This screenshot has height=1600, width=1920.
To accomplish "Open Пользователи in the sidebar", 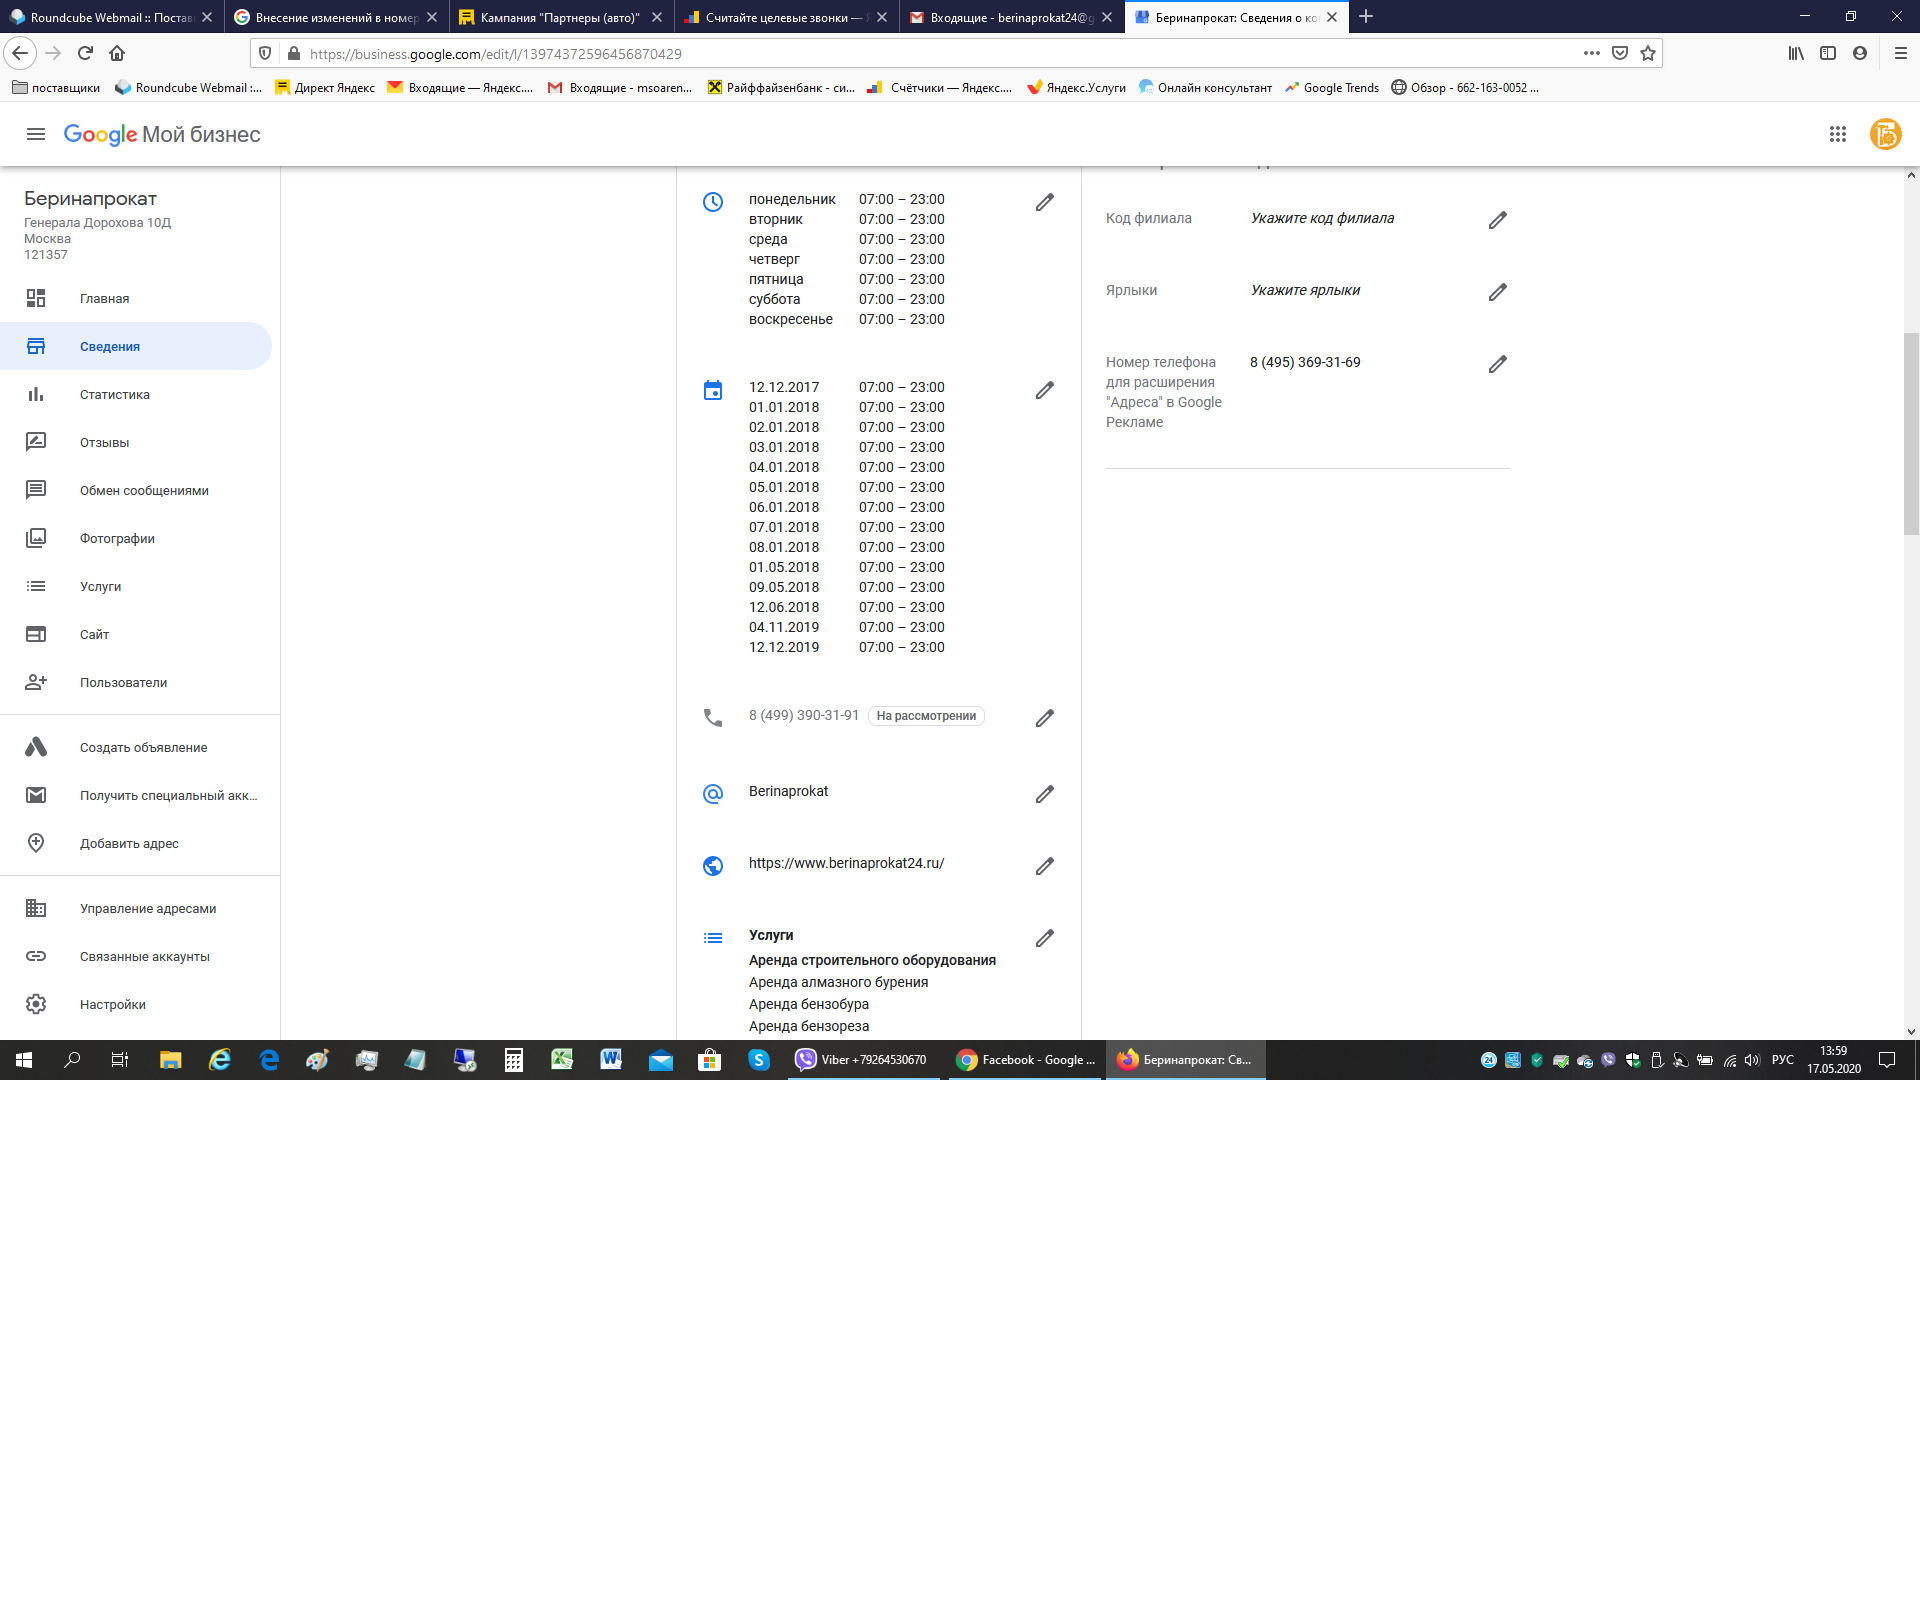I will click(136, 682).
